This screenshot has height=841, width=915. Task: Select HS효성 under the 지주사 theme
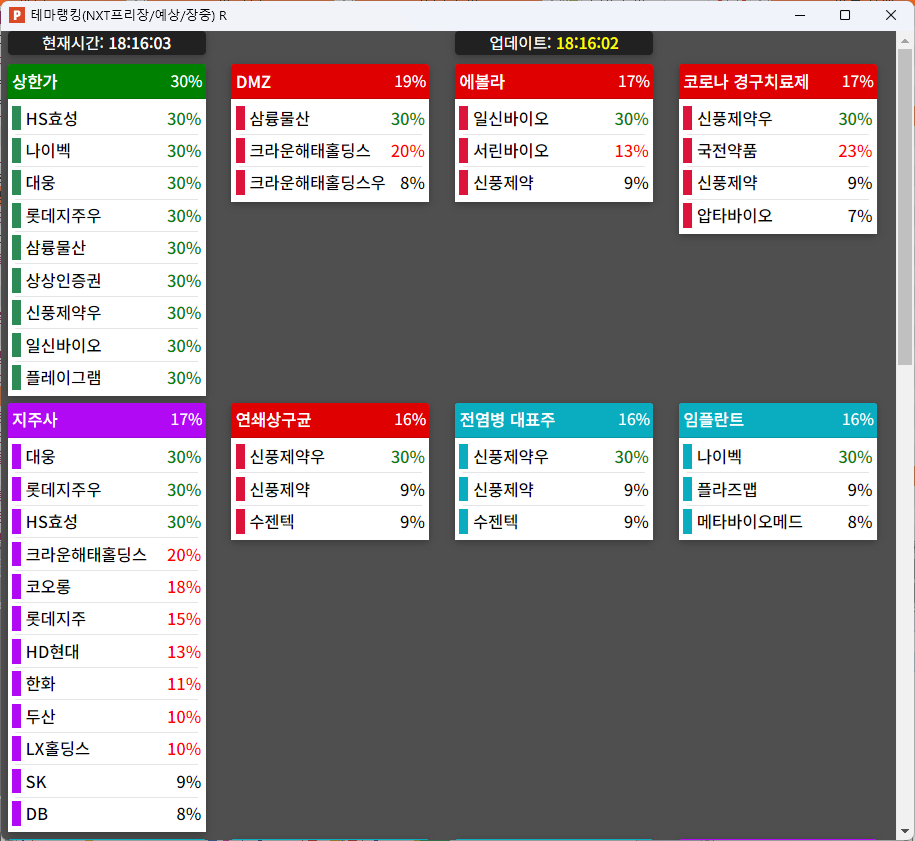pos(107,522)
